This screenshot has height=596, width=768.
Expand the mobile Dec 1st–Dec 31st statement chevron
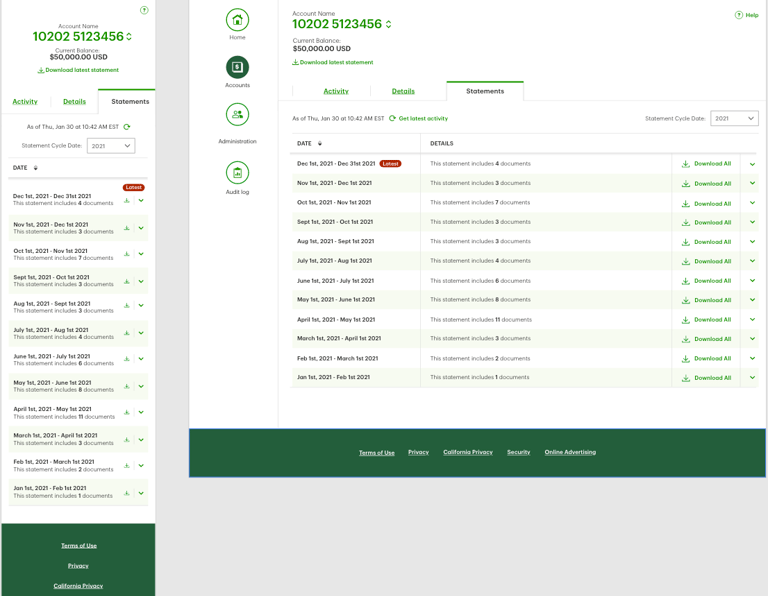[141, 200]
